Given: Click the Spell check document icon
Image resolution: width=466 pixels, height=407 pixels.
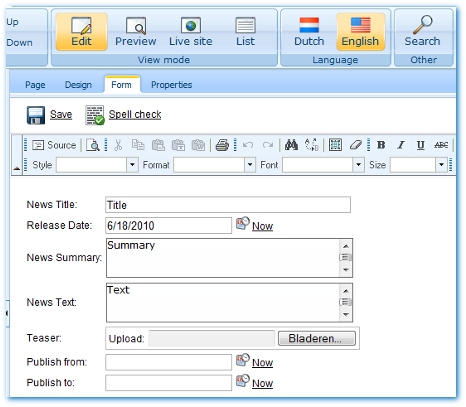Looking at the screenshot, I should (95, 115).
